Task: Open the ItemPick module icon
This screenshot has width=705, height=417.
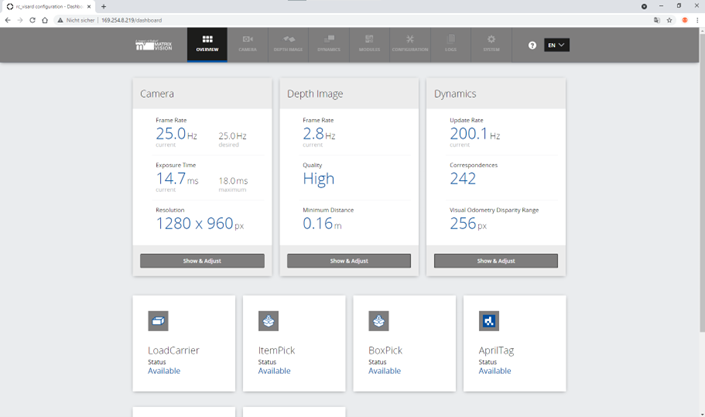Action: 268,321
